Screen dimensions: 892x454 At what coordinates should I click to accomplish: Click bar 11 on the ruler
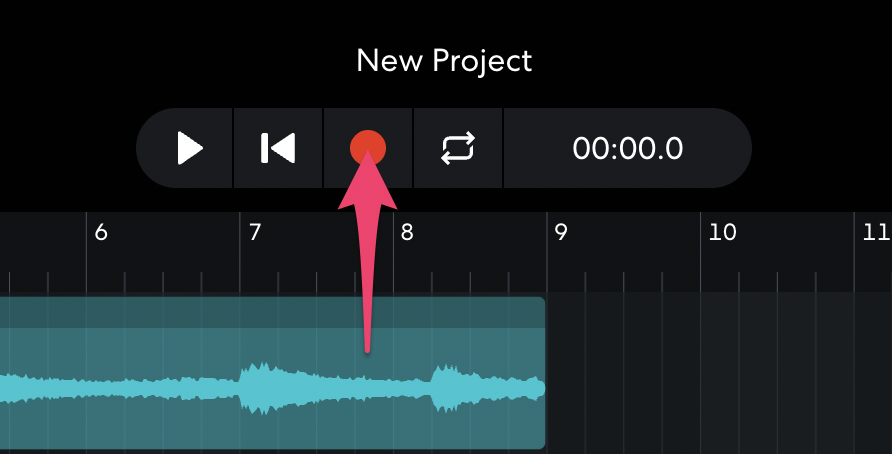tap(875, 233)
